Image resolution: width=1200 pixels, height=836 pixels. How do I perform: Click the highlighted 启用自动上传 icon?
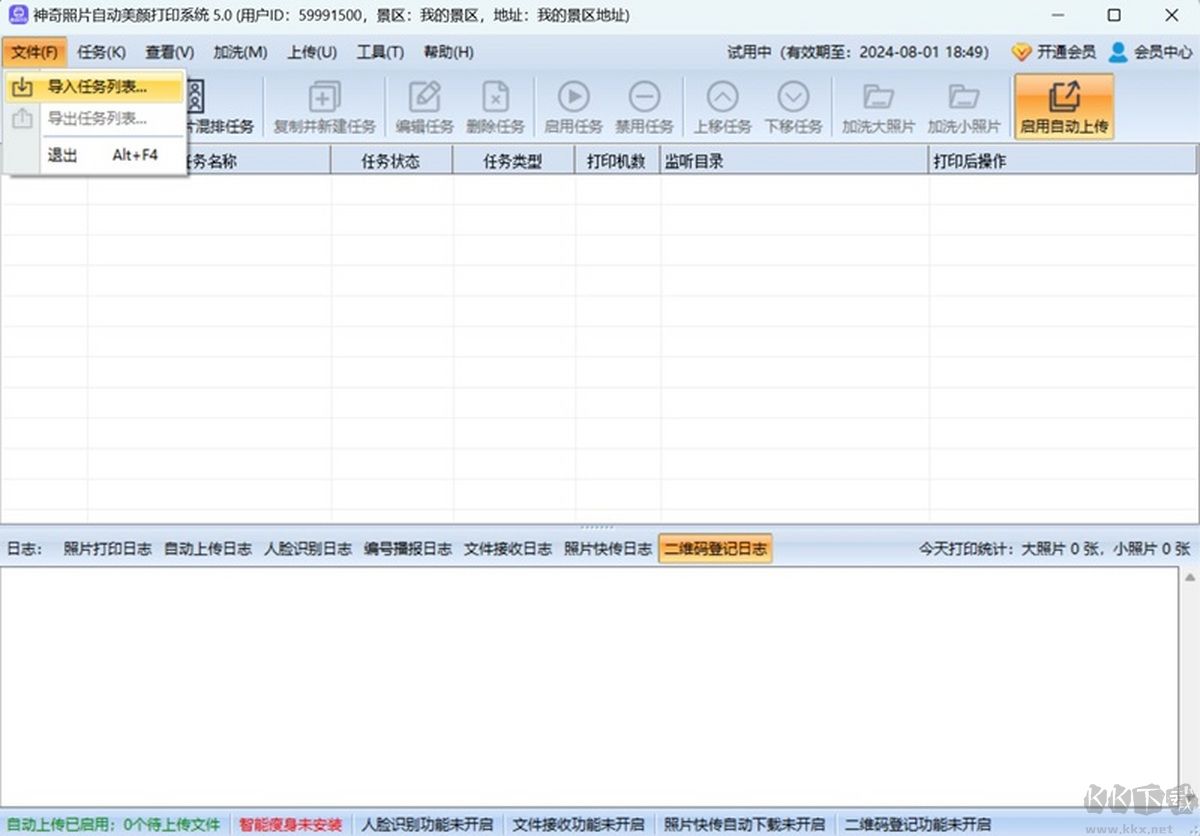(x=1063, y=105)
